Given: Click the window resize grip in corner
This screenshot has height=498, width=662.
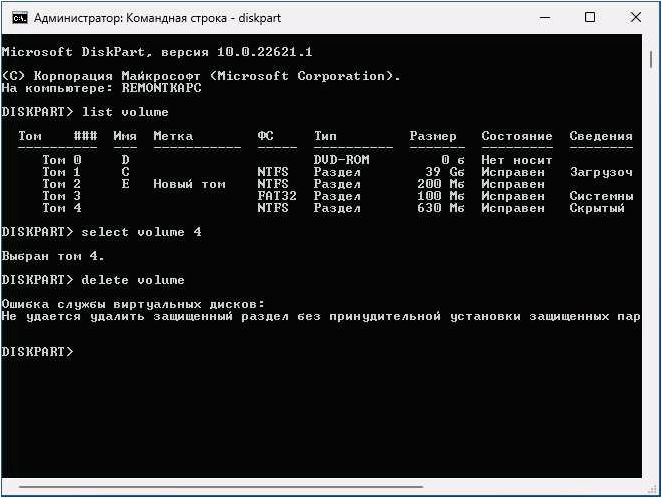Looking at the screenshot, I should click(x=652, y=488).
